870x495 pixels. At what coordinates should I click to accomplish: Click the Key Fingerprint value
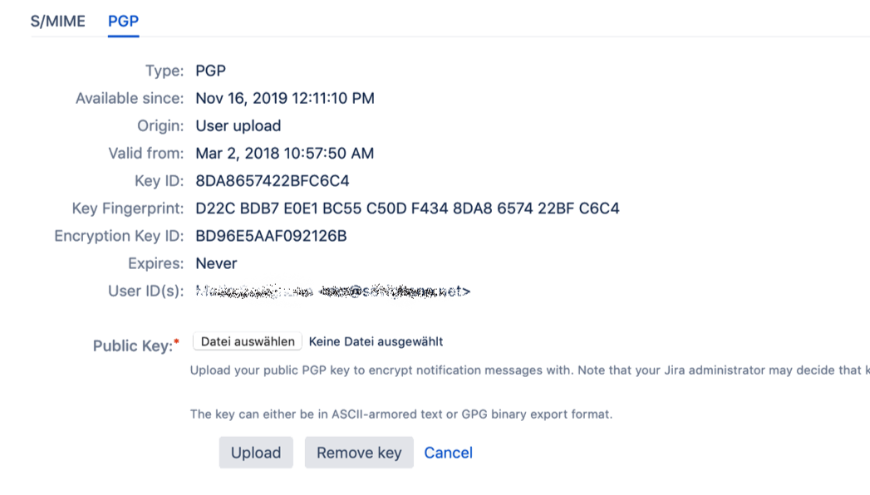[407, 209]
